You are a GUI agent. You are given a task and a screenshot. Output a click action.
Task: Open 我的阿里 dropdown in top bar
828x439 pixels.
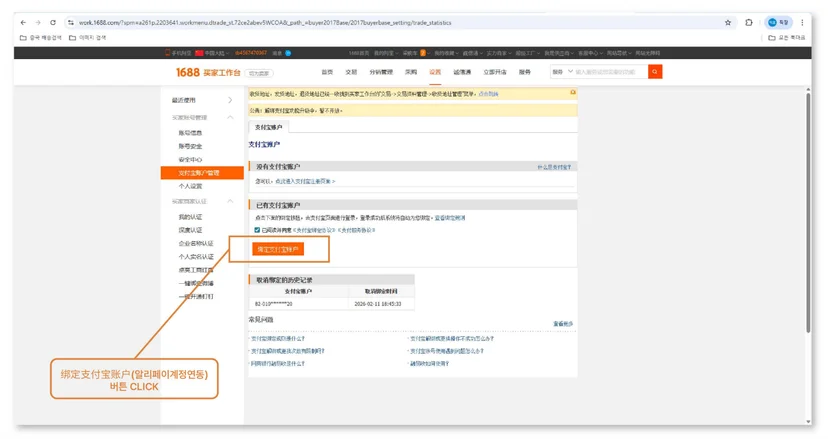(385, 53)
